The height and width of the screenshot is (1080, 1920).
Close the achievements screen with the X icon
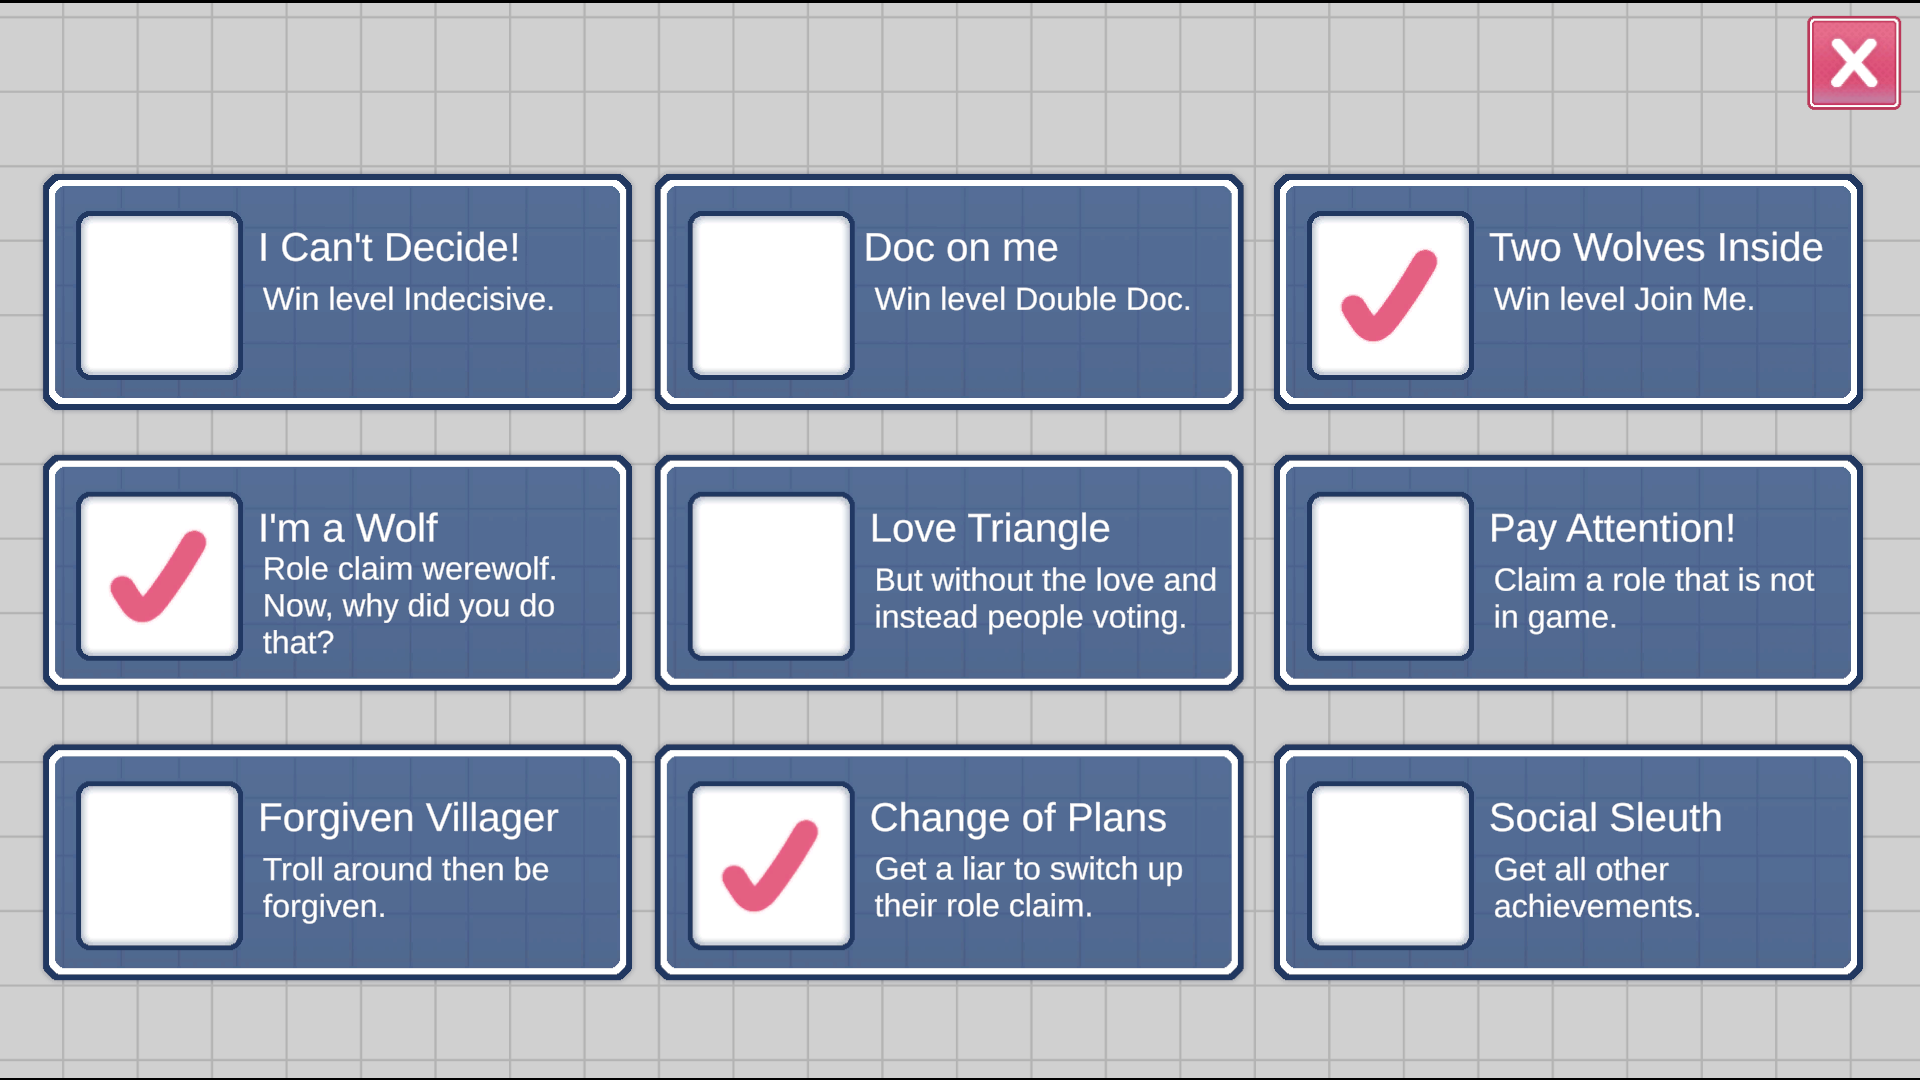(x=1852, y=63)
